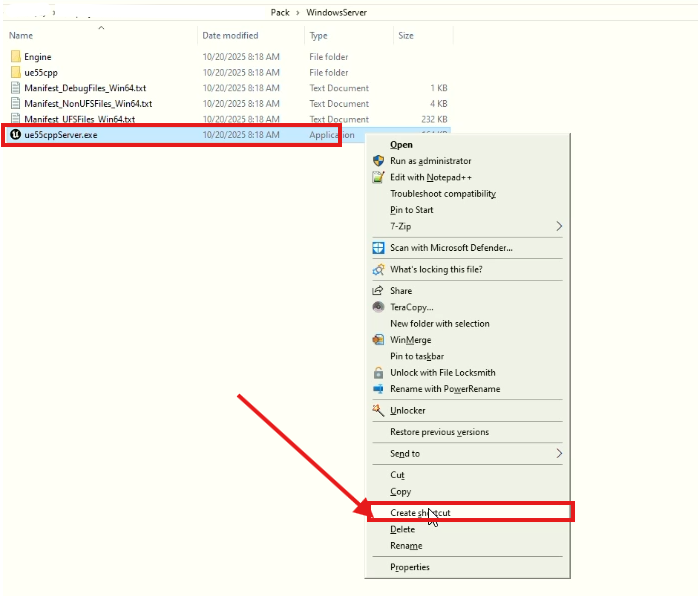Click the Edit with Notepad++ icon
Screen dimensions: 698x596
pos(378,177)
